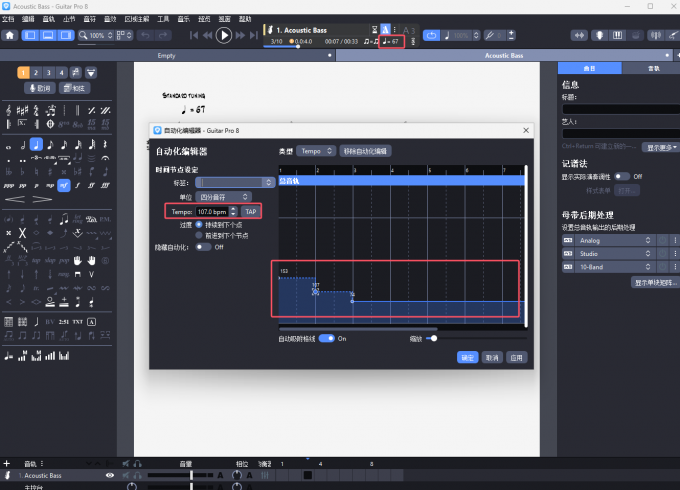This screenshot has width=680, height=490.
Task: Click the Play button in the transport bar
Action: pyautogui.click(x=223, y=35)
